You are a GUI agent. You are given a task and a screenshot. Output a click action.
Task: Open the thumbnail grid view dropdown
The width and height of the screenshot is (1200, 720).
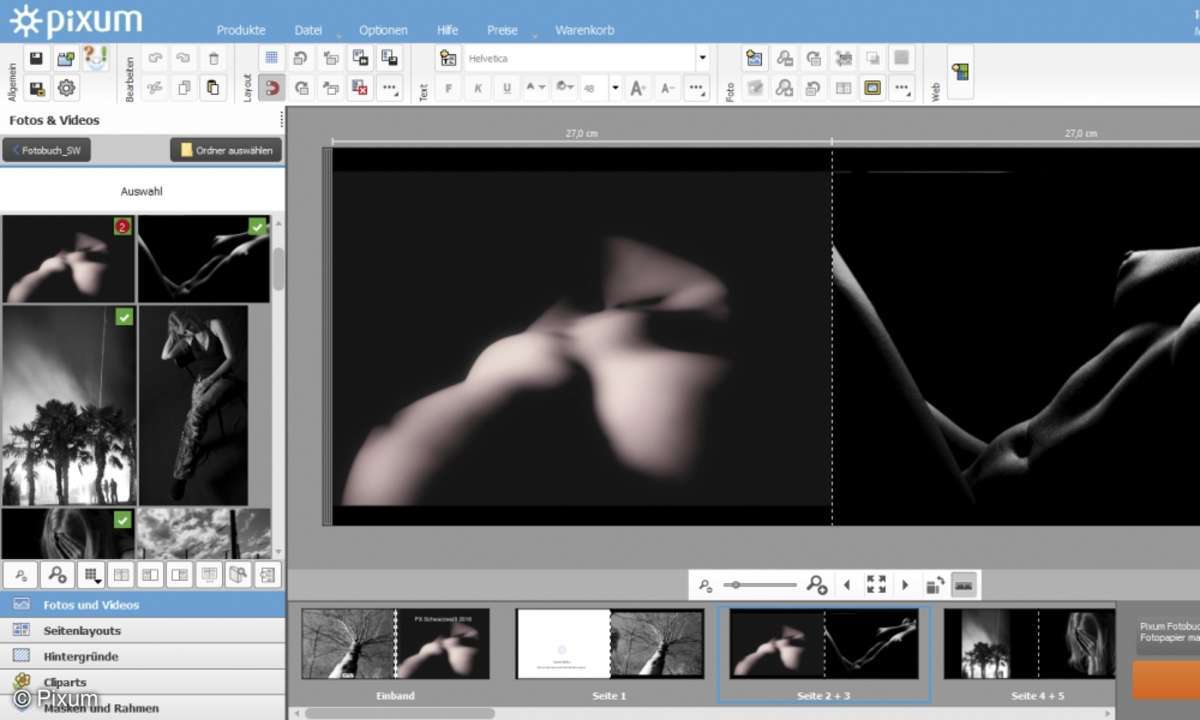tap(91, 575)
